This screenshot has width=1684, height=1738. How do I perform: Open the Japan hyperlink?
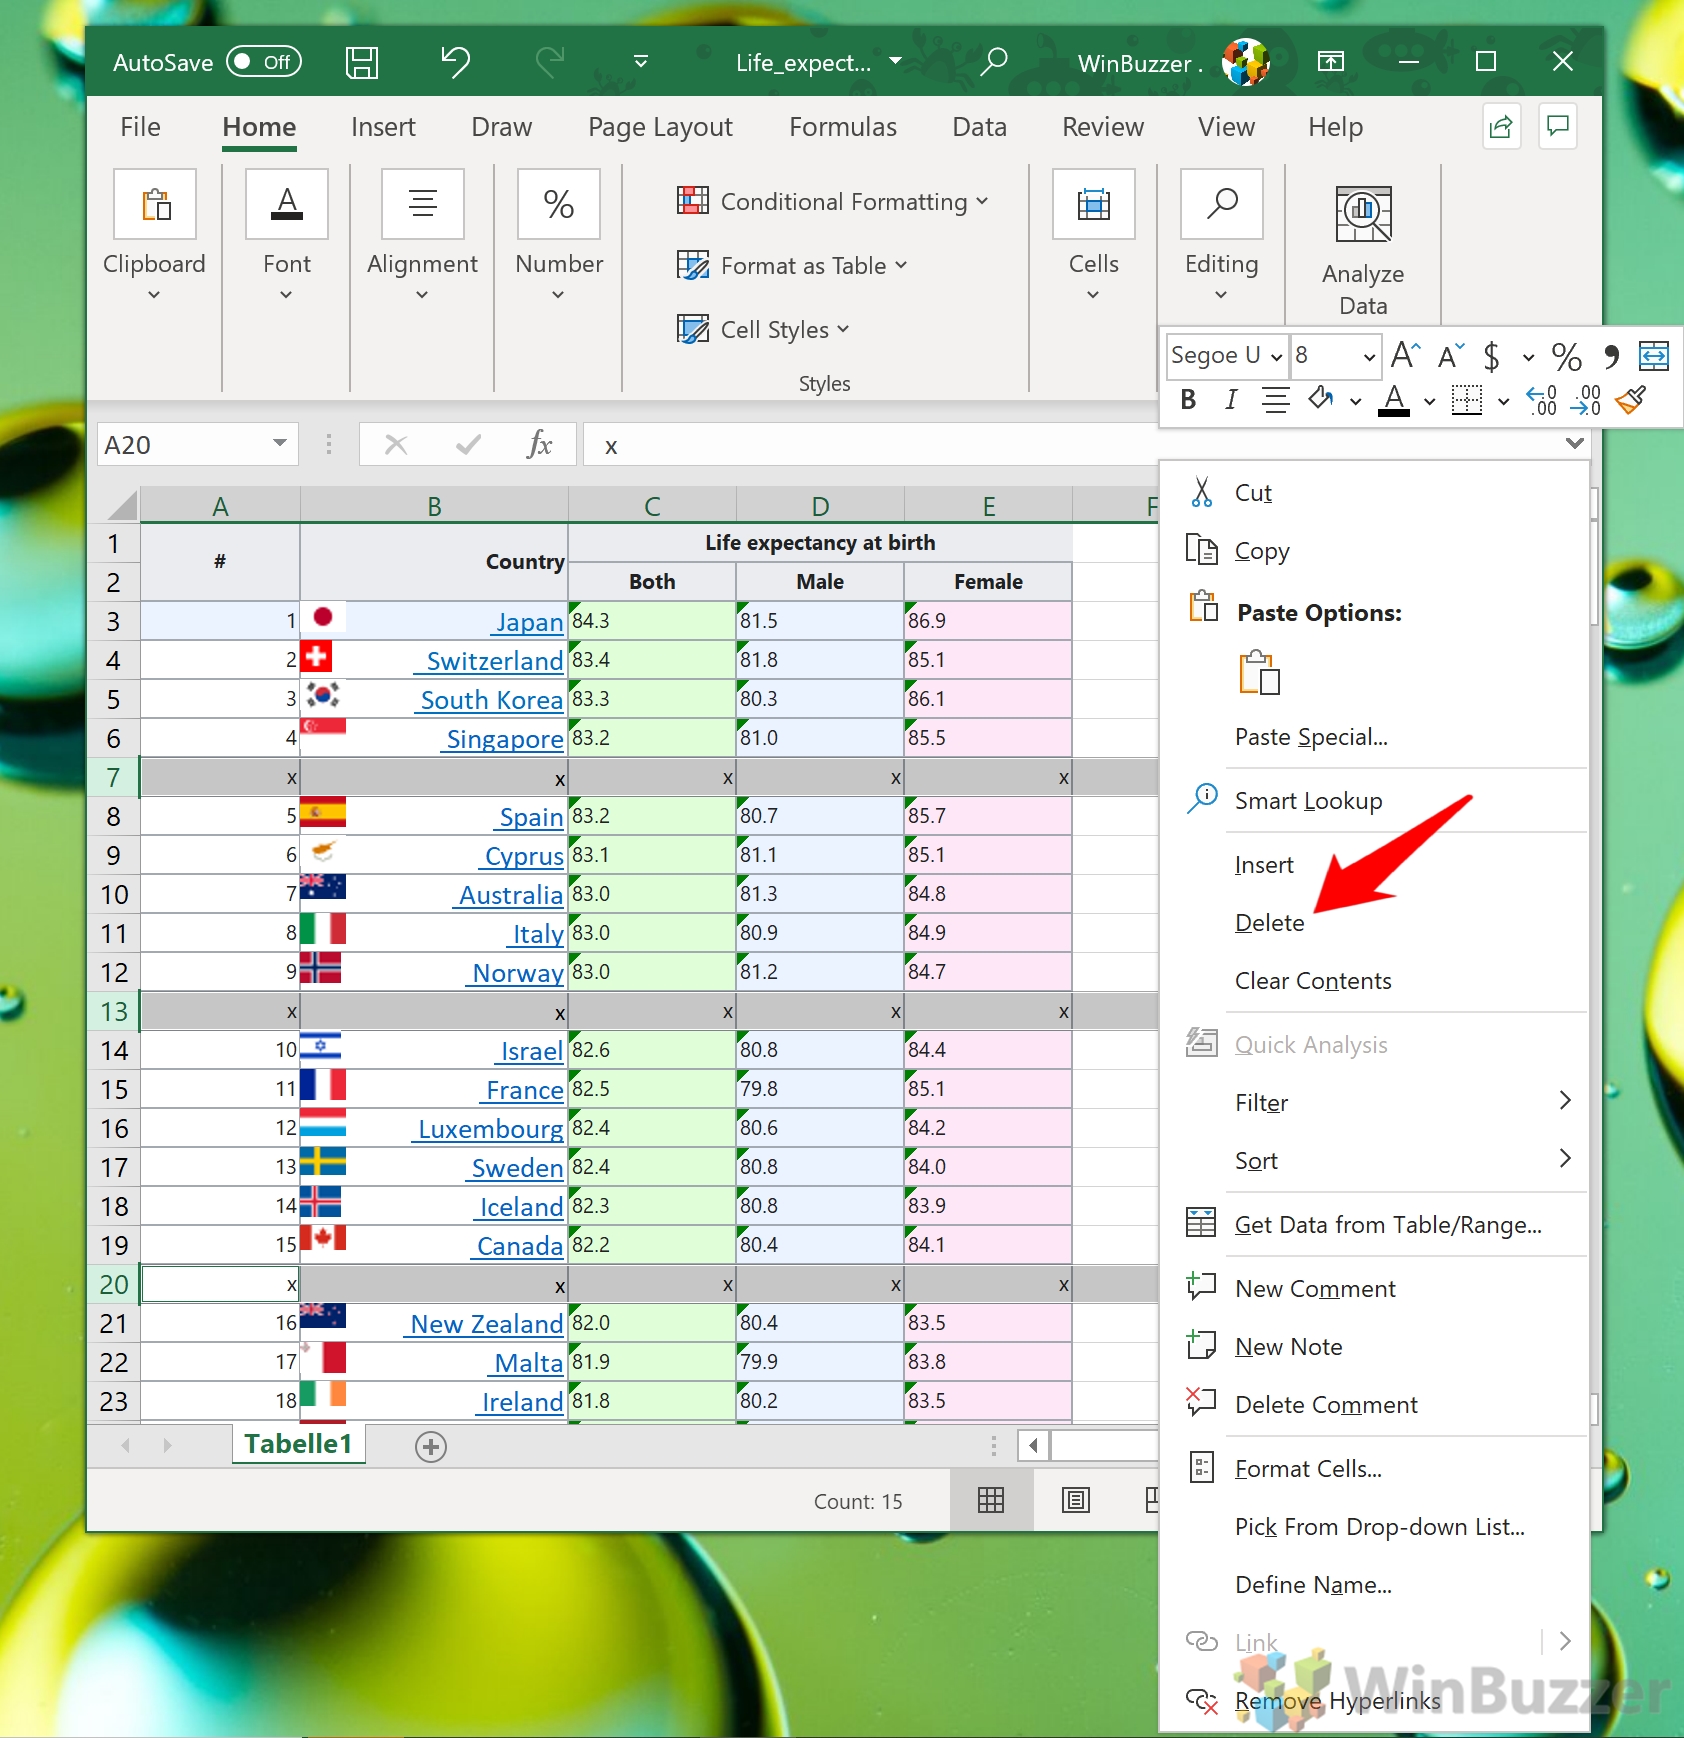(529, 622)
